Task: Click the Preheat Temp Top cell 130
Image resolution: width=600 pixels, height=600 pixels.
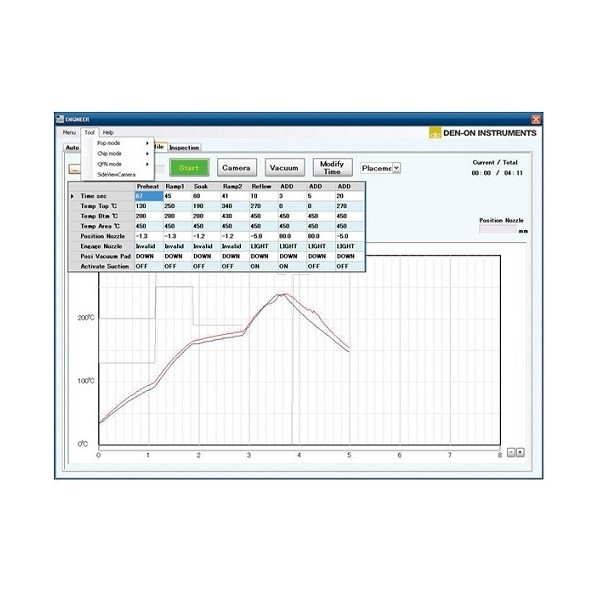Action: click(x=149, y=206)
